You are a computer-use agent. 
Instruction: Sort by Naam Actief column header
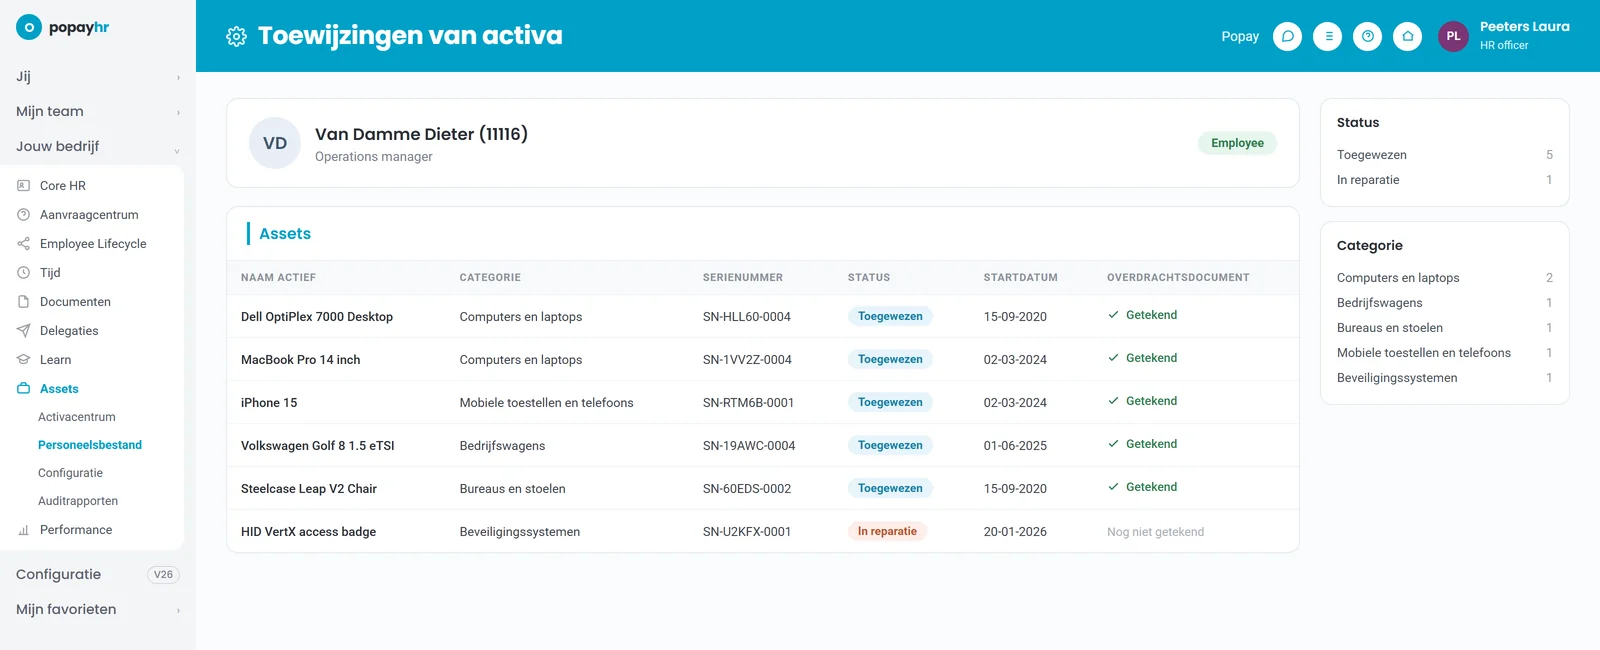[x=278, y=278]
